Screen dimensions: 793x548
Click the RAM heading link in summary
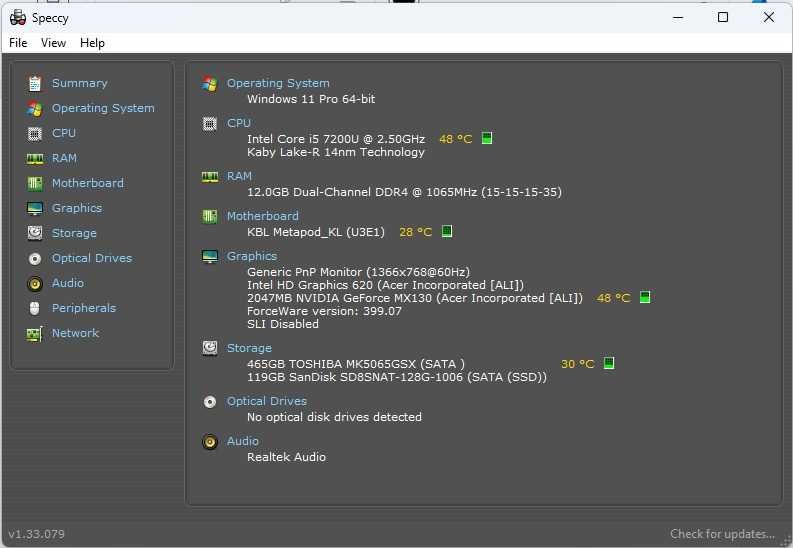coord(239,176)
